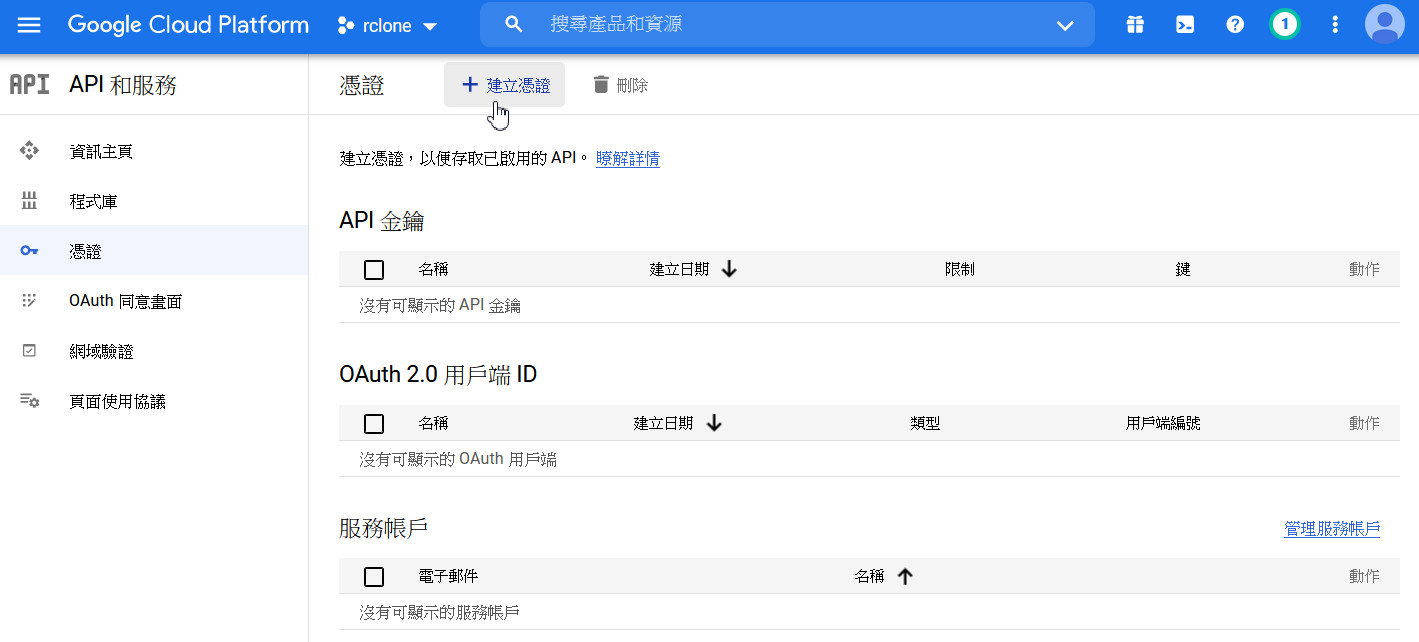Toggle select-all checkbox in API 金鑰 table
Screen dimensions: 1419x642
(374, 270)
